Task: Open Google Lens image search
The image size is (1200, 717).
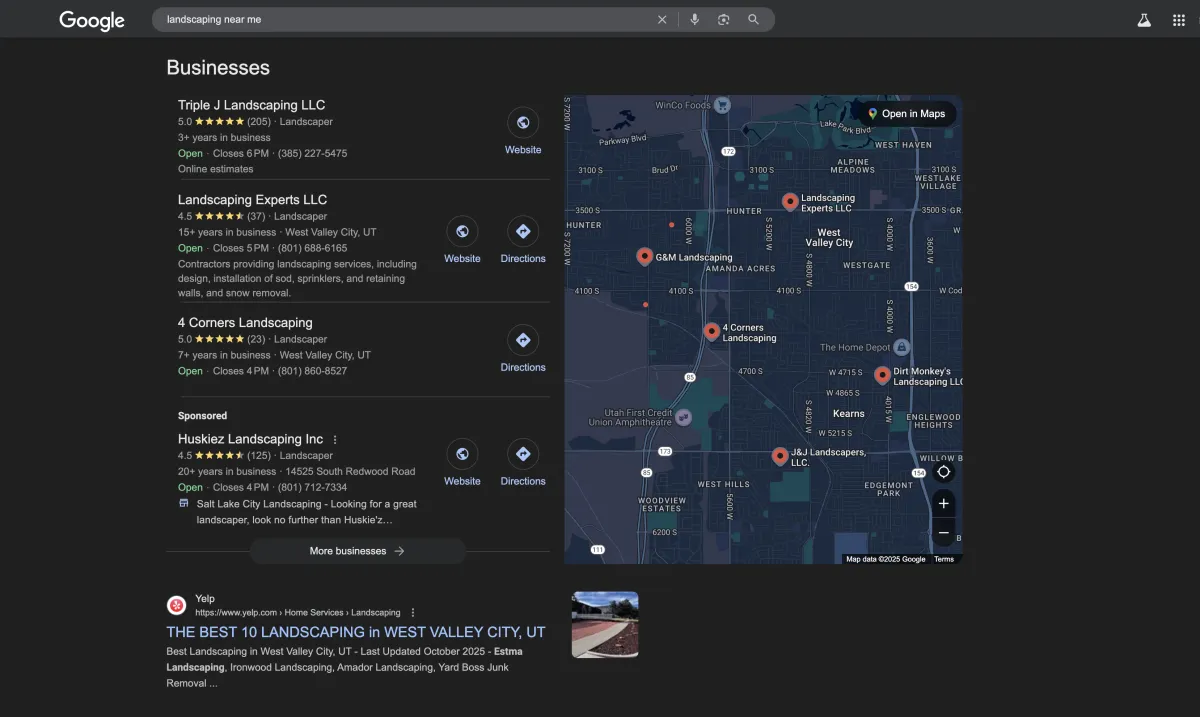Action: click(724, 20)
